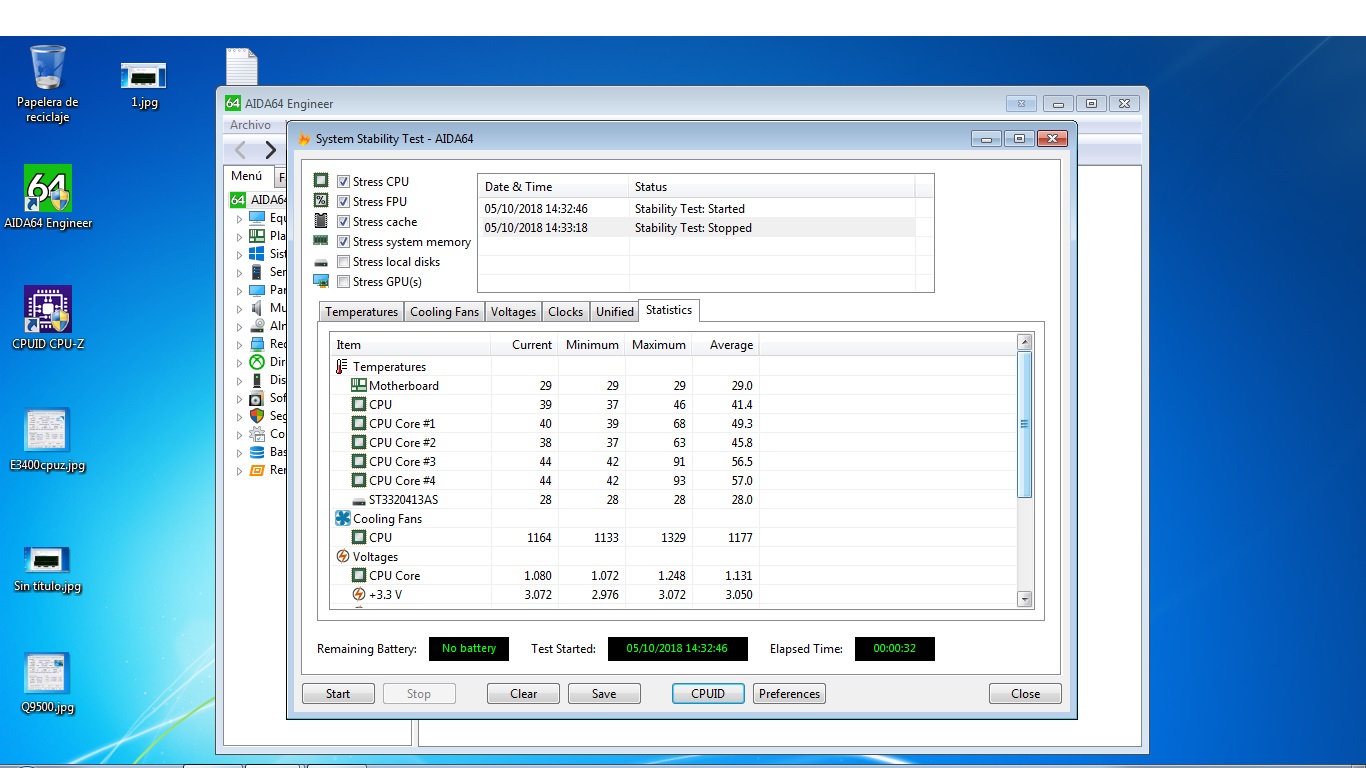Enable the Stress GPU(s) checkbox

(x=343, y=282)
